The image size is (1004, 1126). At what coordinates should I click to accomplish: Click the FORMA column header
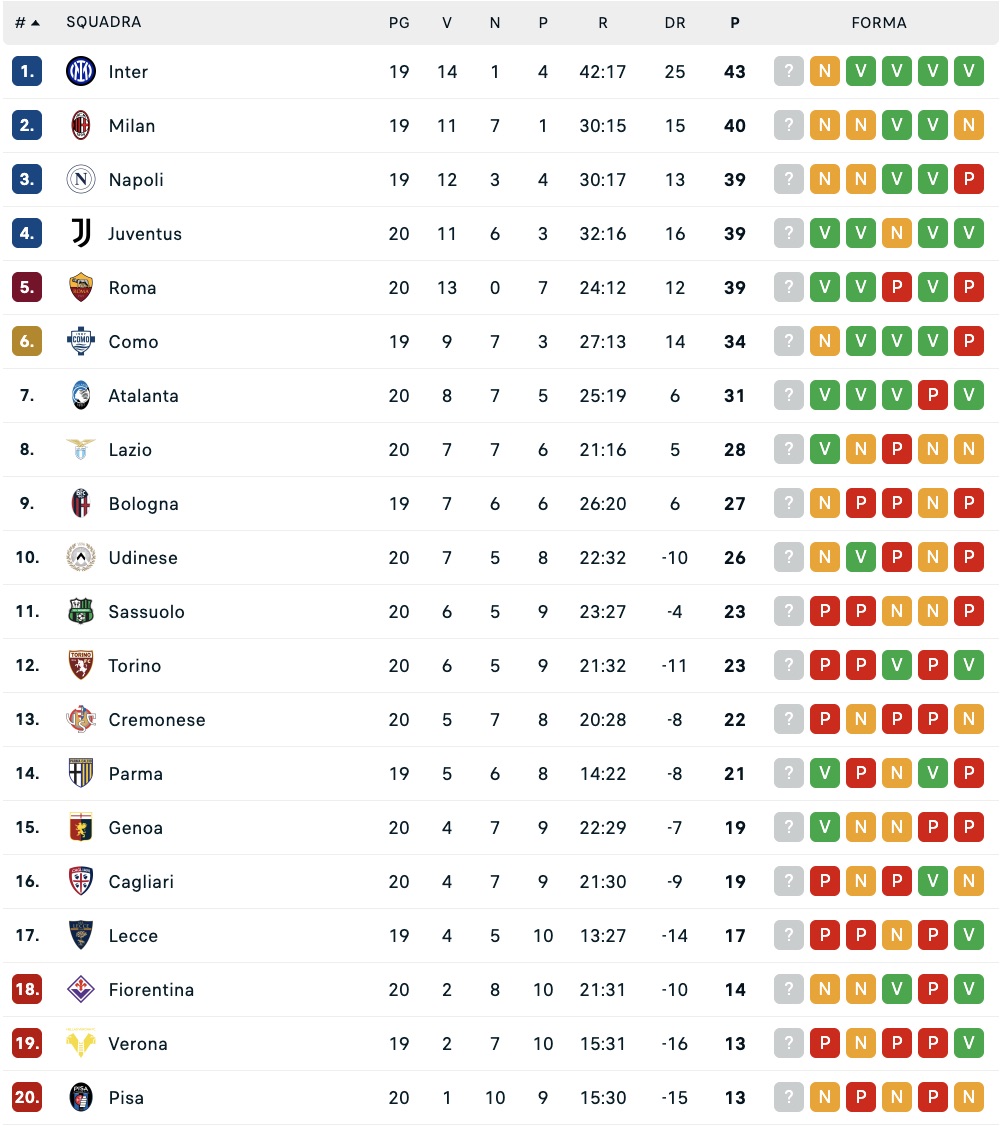(879, 22)
